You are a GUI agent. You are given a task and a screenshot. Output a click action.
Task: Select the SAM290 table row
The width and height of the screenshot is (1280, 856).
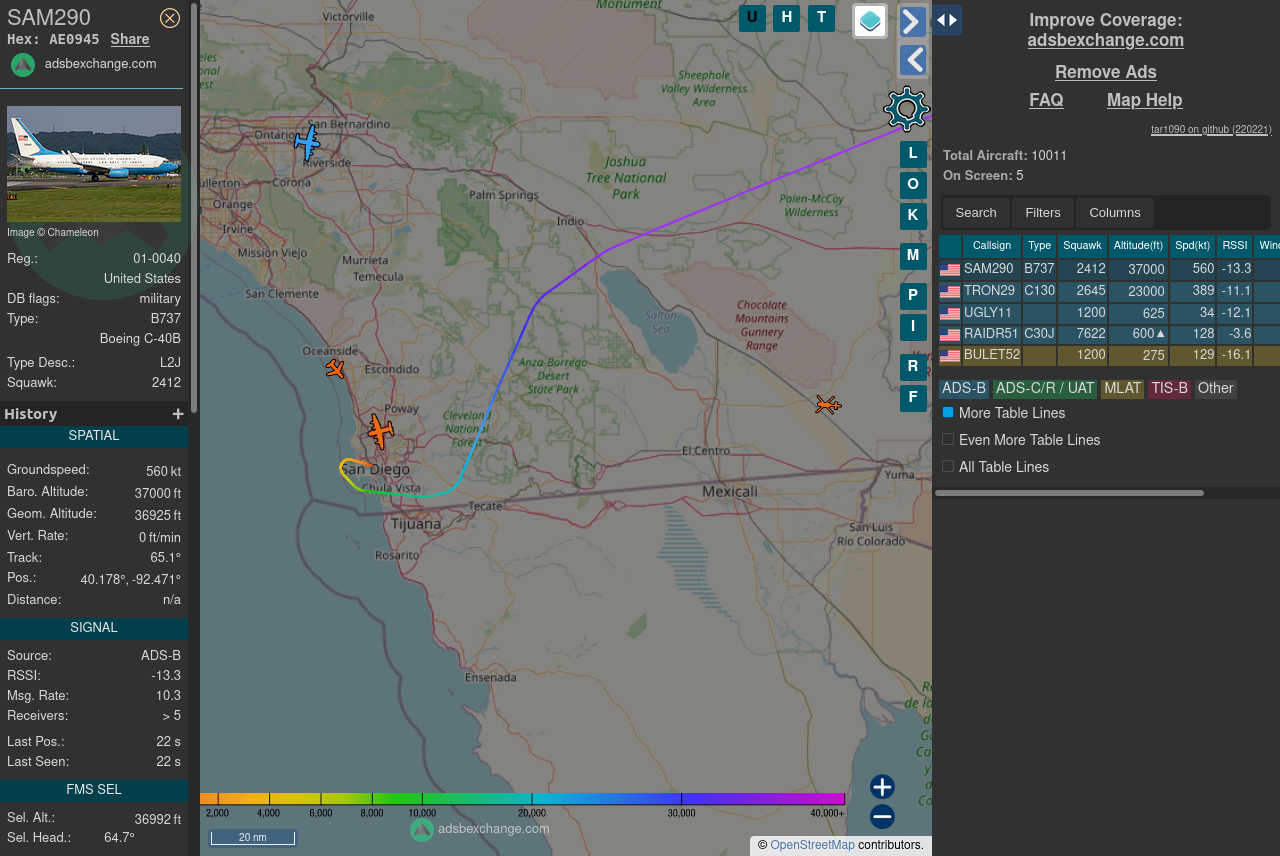pyautogui.click(x=1109, y=269)
